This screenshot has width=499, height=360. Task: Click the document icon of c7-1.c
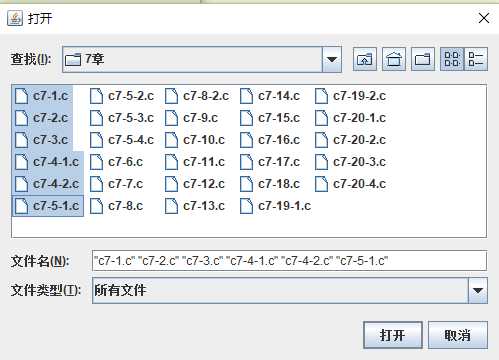tap(22, 96)
